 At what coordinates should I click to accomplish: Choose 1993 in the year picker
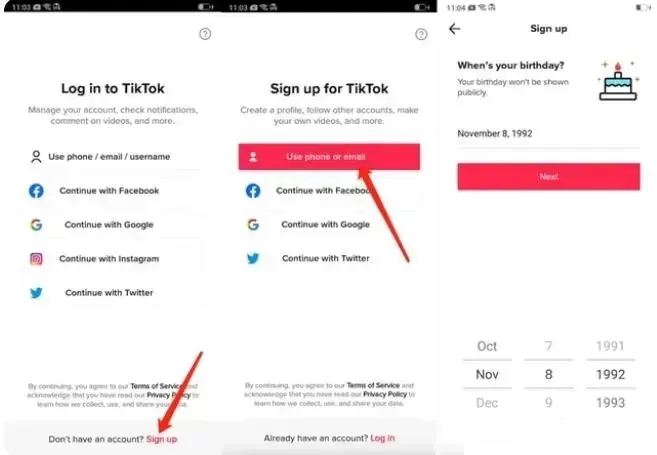tap(610, 403)
